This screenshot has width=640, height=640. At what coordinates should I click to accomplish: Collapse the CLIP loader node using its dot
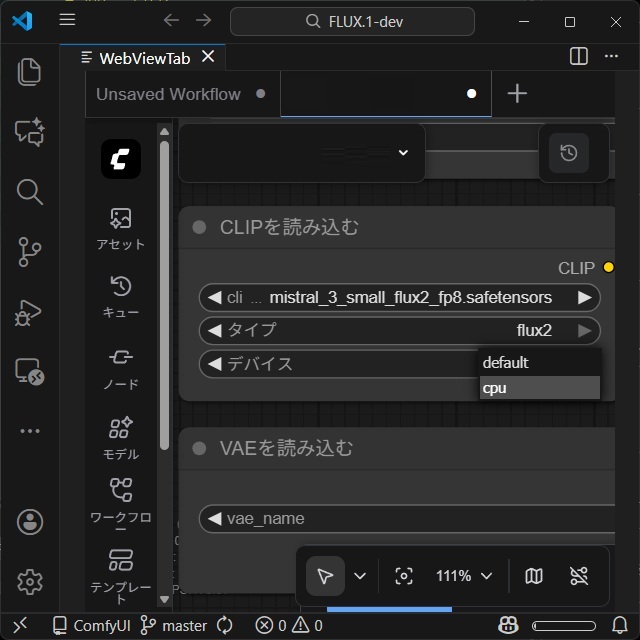[x=199, y=228]
